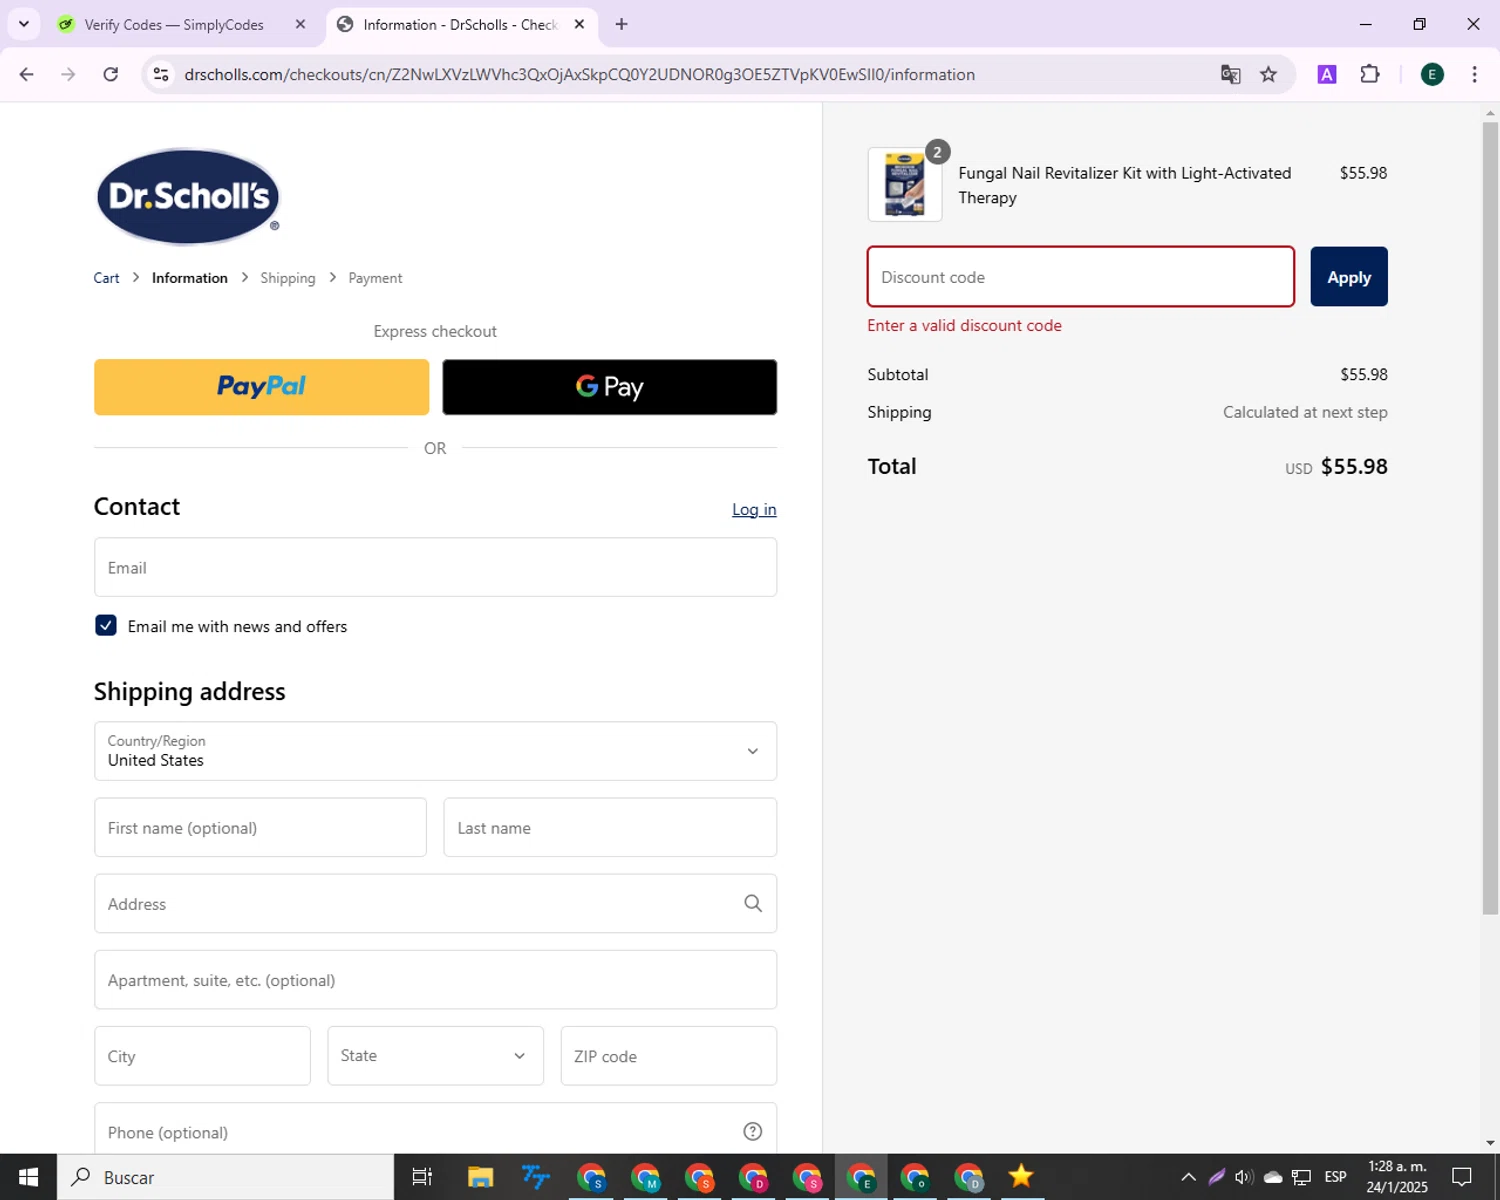Focus the ZIP code input field
Image resolution: width=1500 pixels, height=1200 pixels.
point(669,1056)
